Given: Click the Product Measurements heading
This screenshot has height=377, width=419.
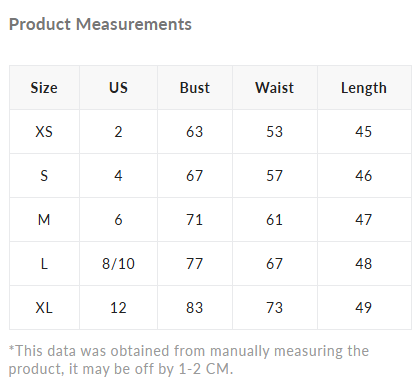Looking at the screenshot, I should tap(100, 24).
